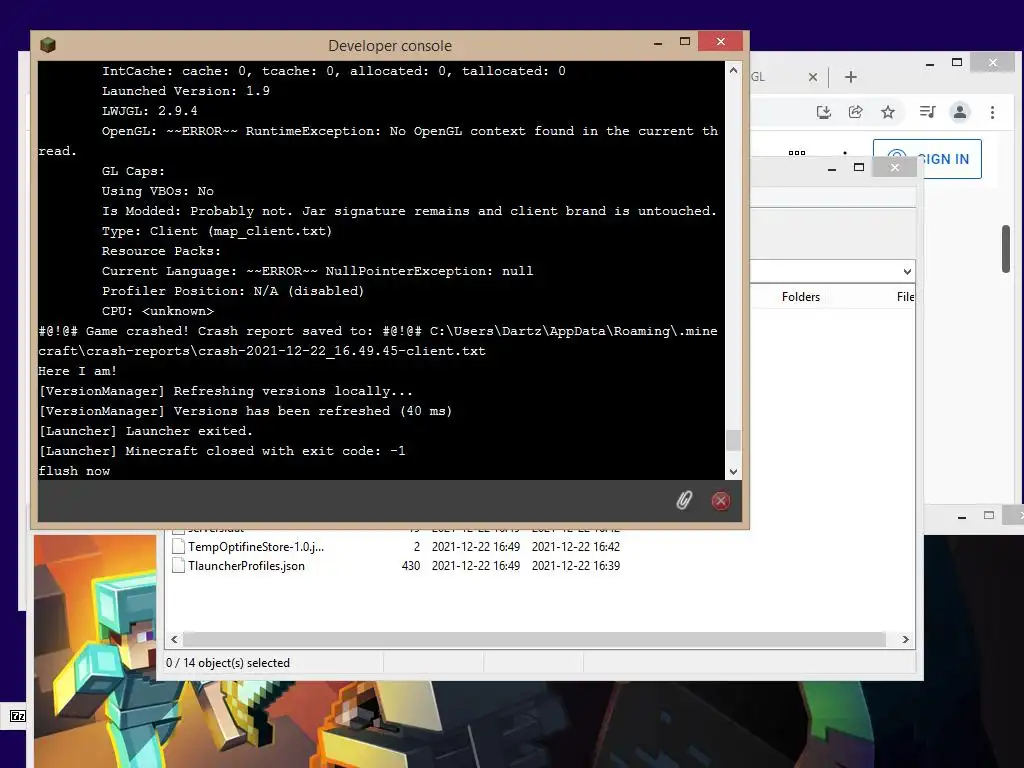Viewport: 1024px width, 768px height.
Task: Open a new browser tab with plus
Action: tap(850, 77)
